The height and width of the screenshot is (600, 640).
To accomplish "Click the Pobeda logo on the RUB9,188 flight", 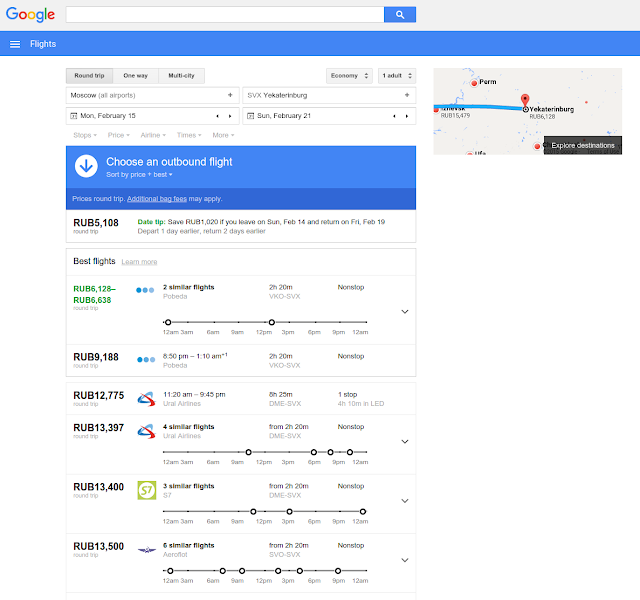I will click(146, 360).
